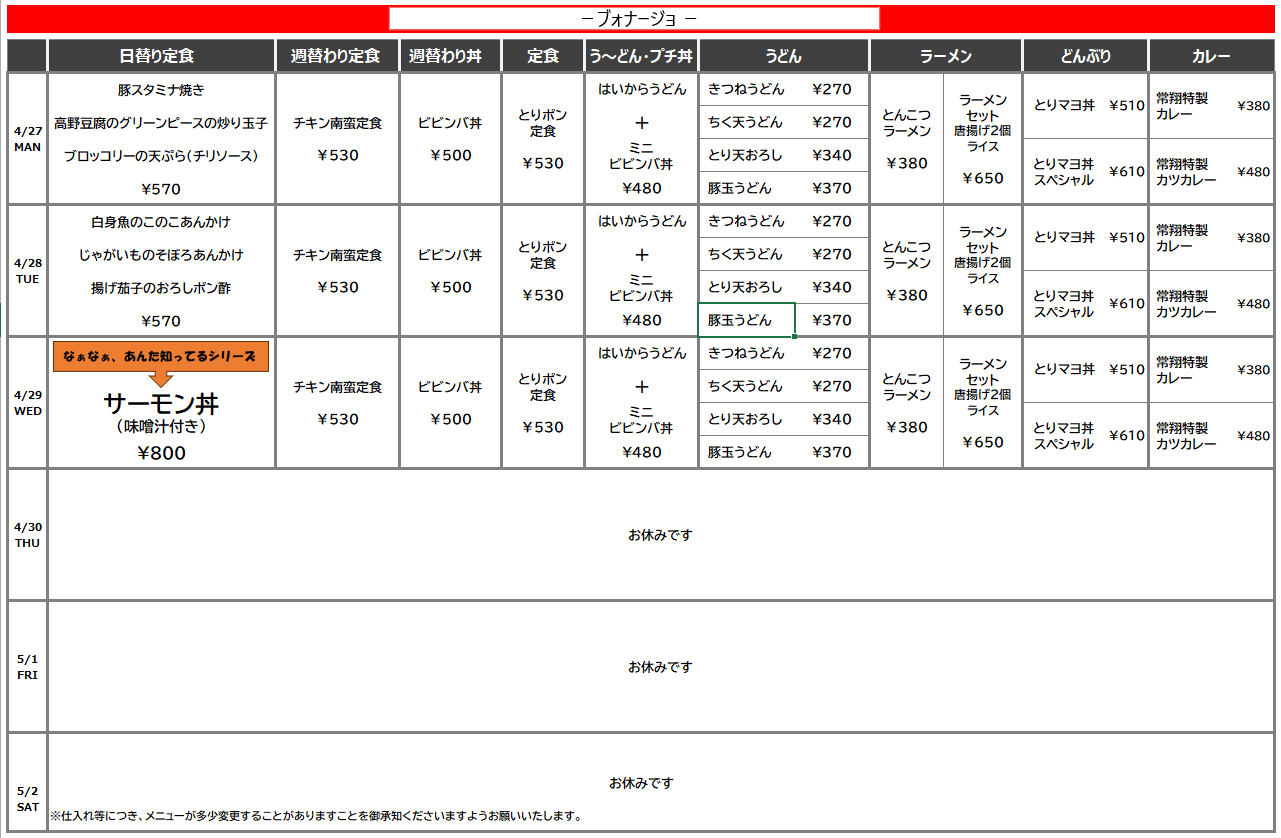Select the "¥800" price under サーモン丼
The image size is (1281, 838).
[x=161, y=453]
